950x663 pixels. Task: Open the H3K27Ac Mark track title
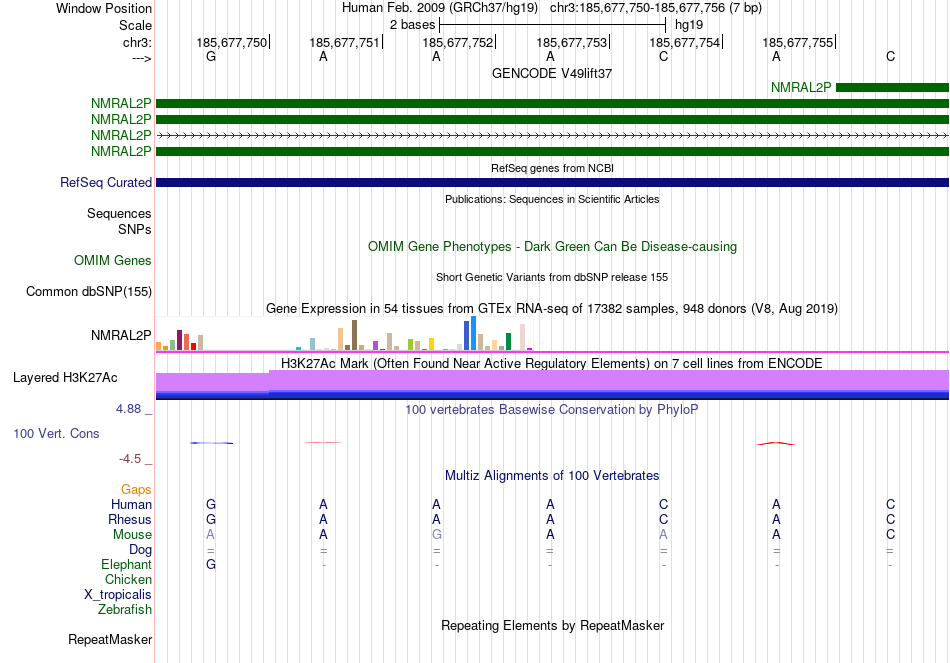pyautogui.click(x=552, y=364)
